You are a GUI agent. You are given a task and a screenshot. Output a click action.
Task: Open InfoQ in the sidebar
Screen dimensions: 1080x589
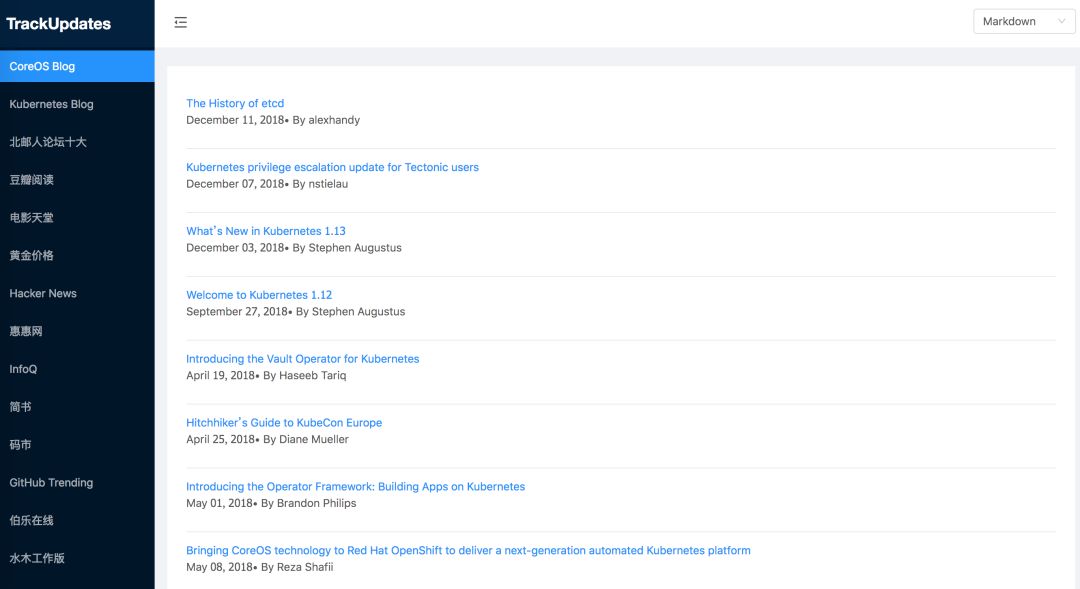click(77, 369)
